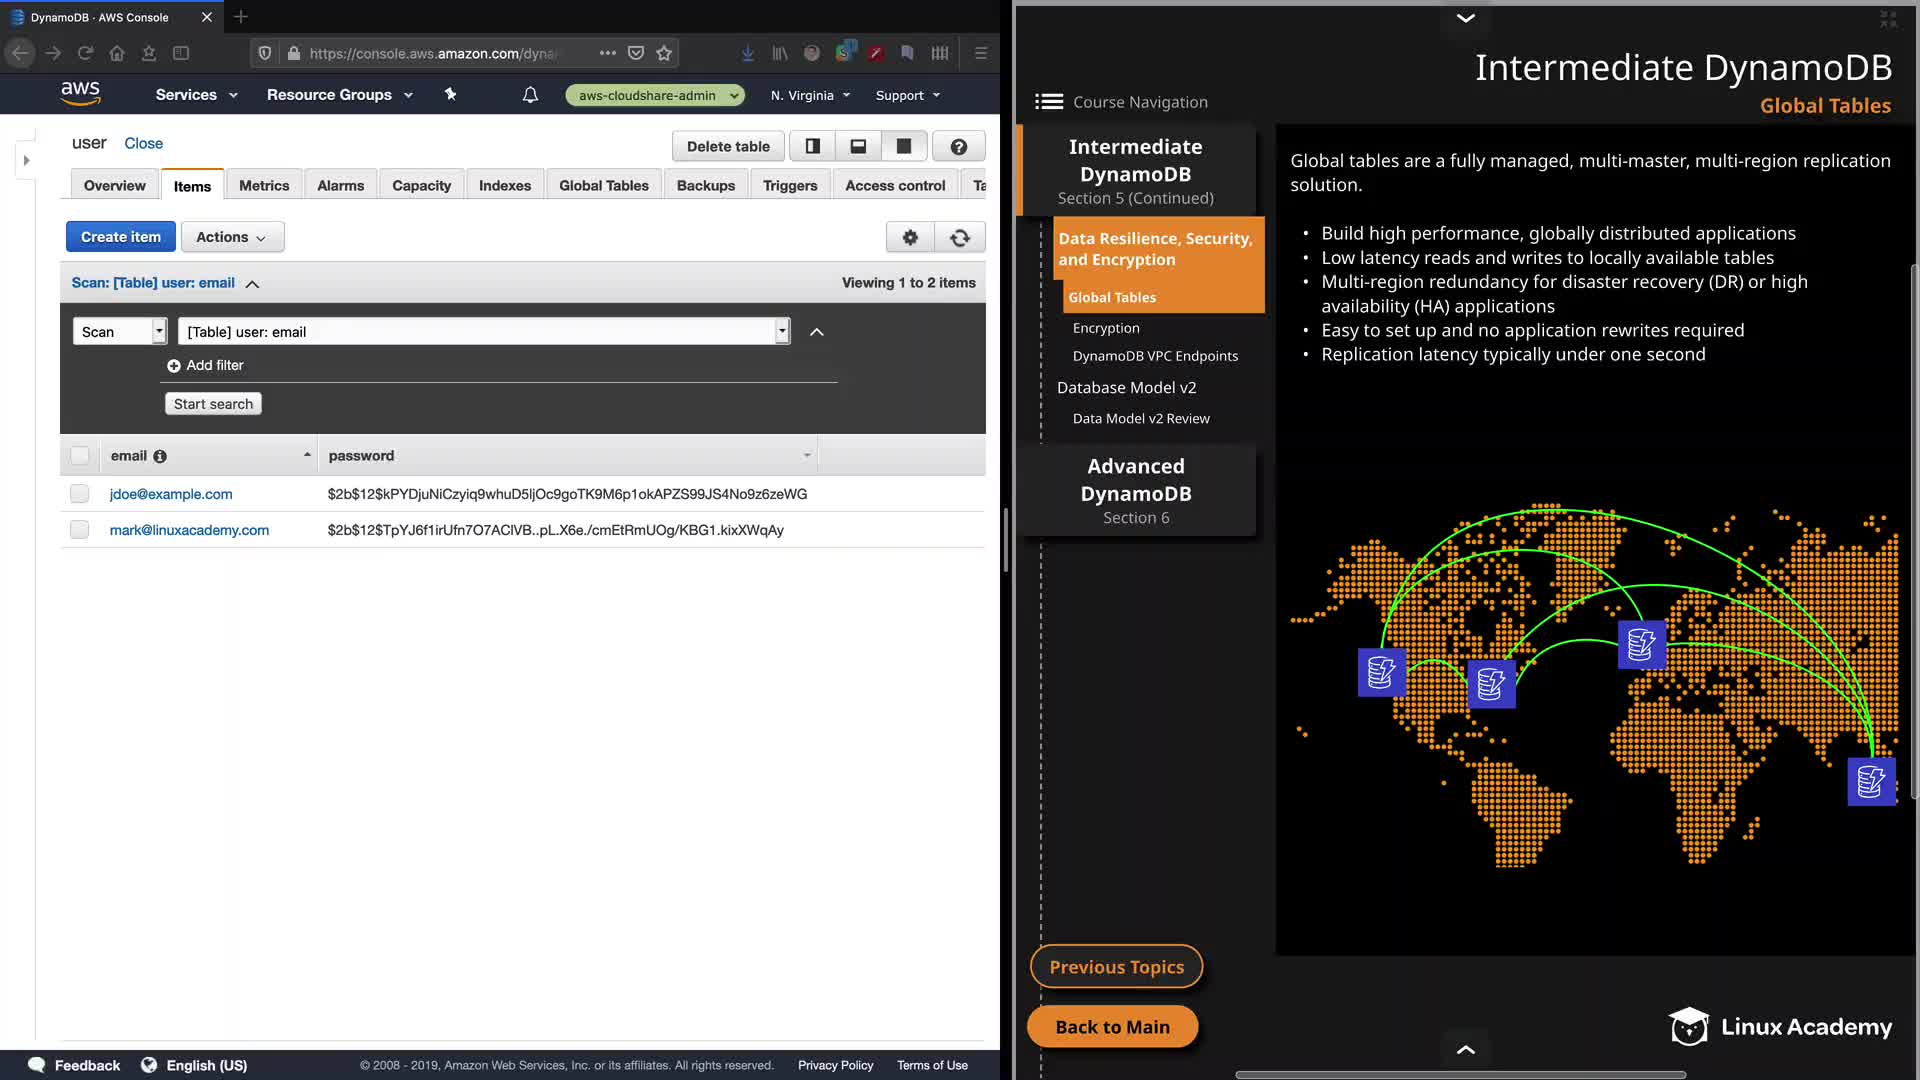
Task: Click the AWS pin shortcut icon
Action: click(450, 94)
